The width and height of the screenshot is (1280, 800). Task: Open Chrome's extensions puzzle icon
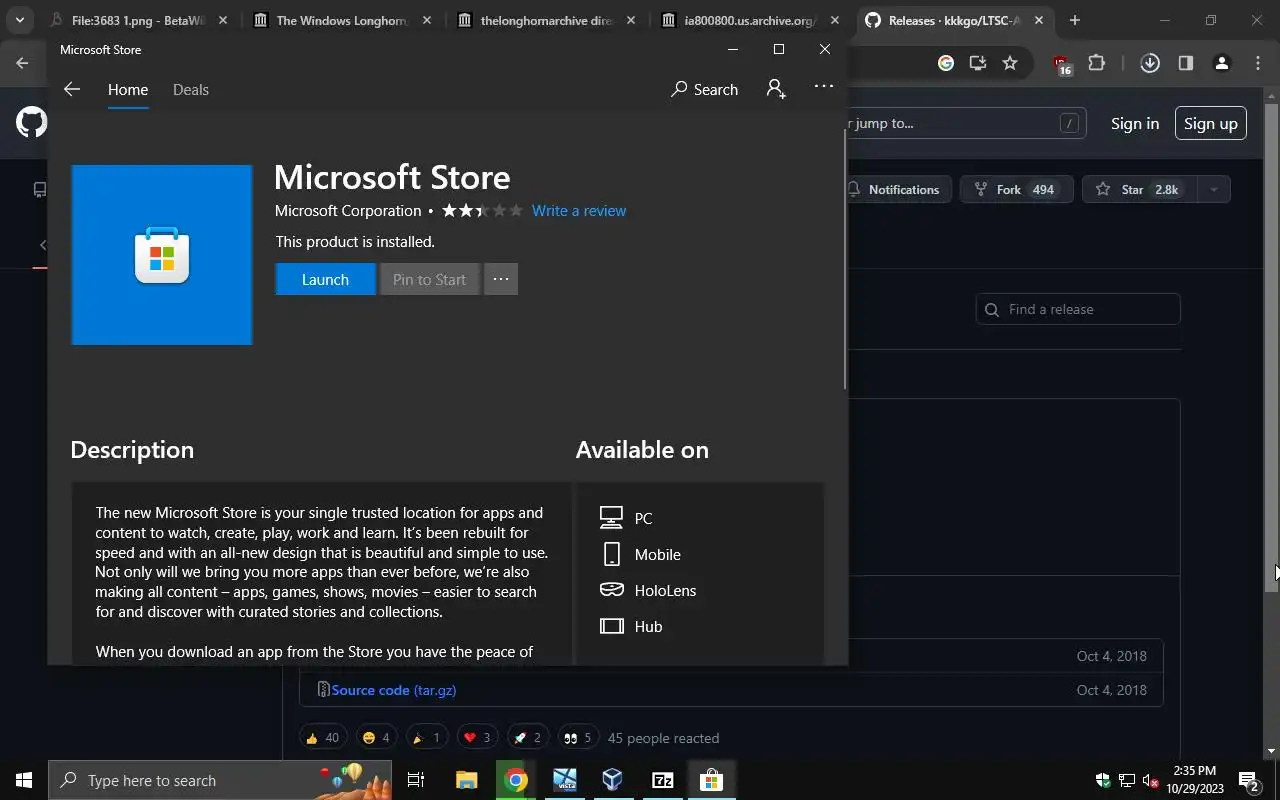[x=1096, y=63]
